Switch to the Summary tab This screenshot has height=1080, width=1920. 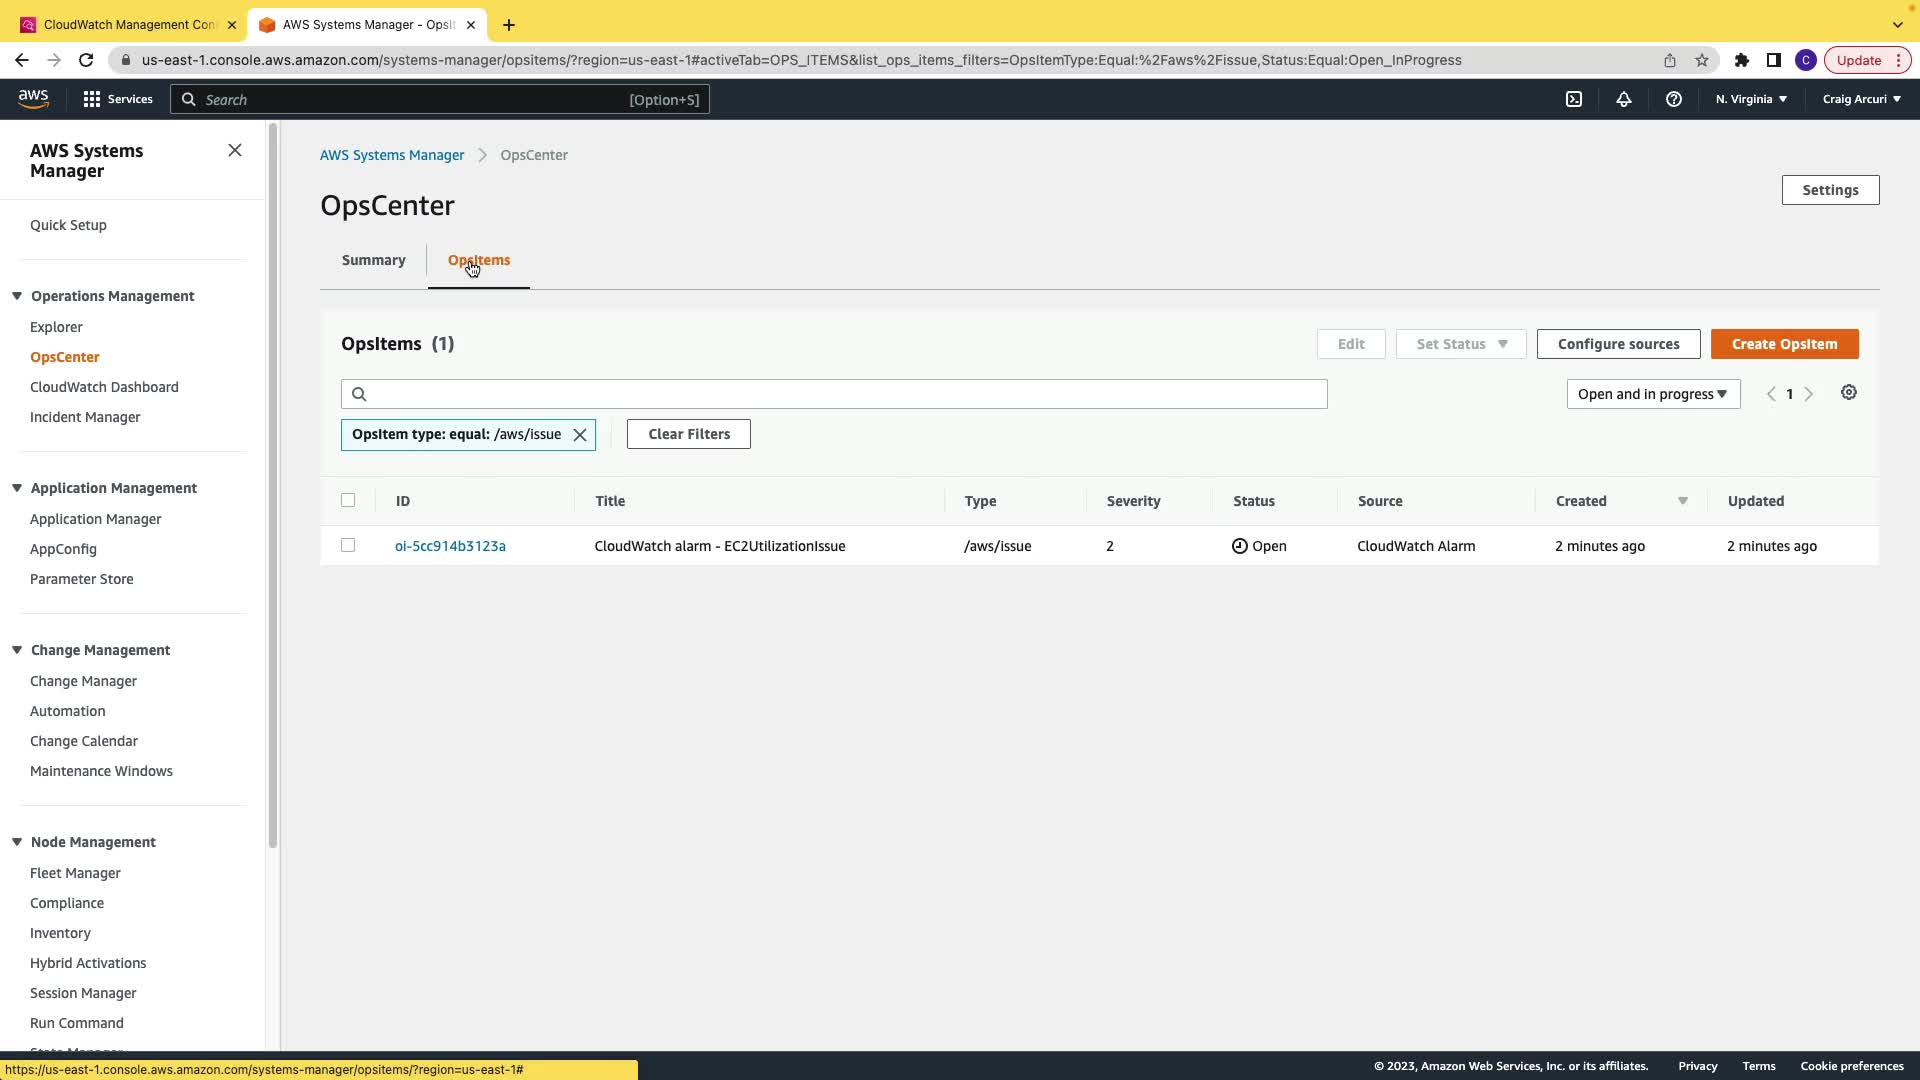373,260
